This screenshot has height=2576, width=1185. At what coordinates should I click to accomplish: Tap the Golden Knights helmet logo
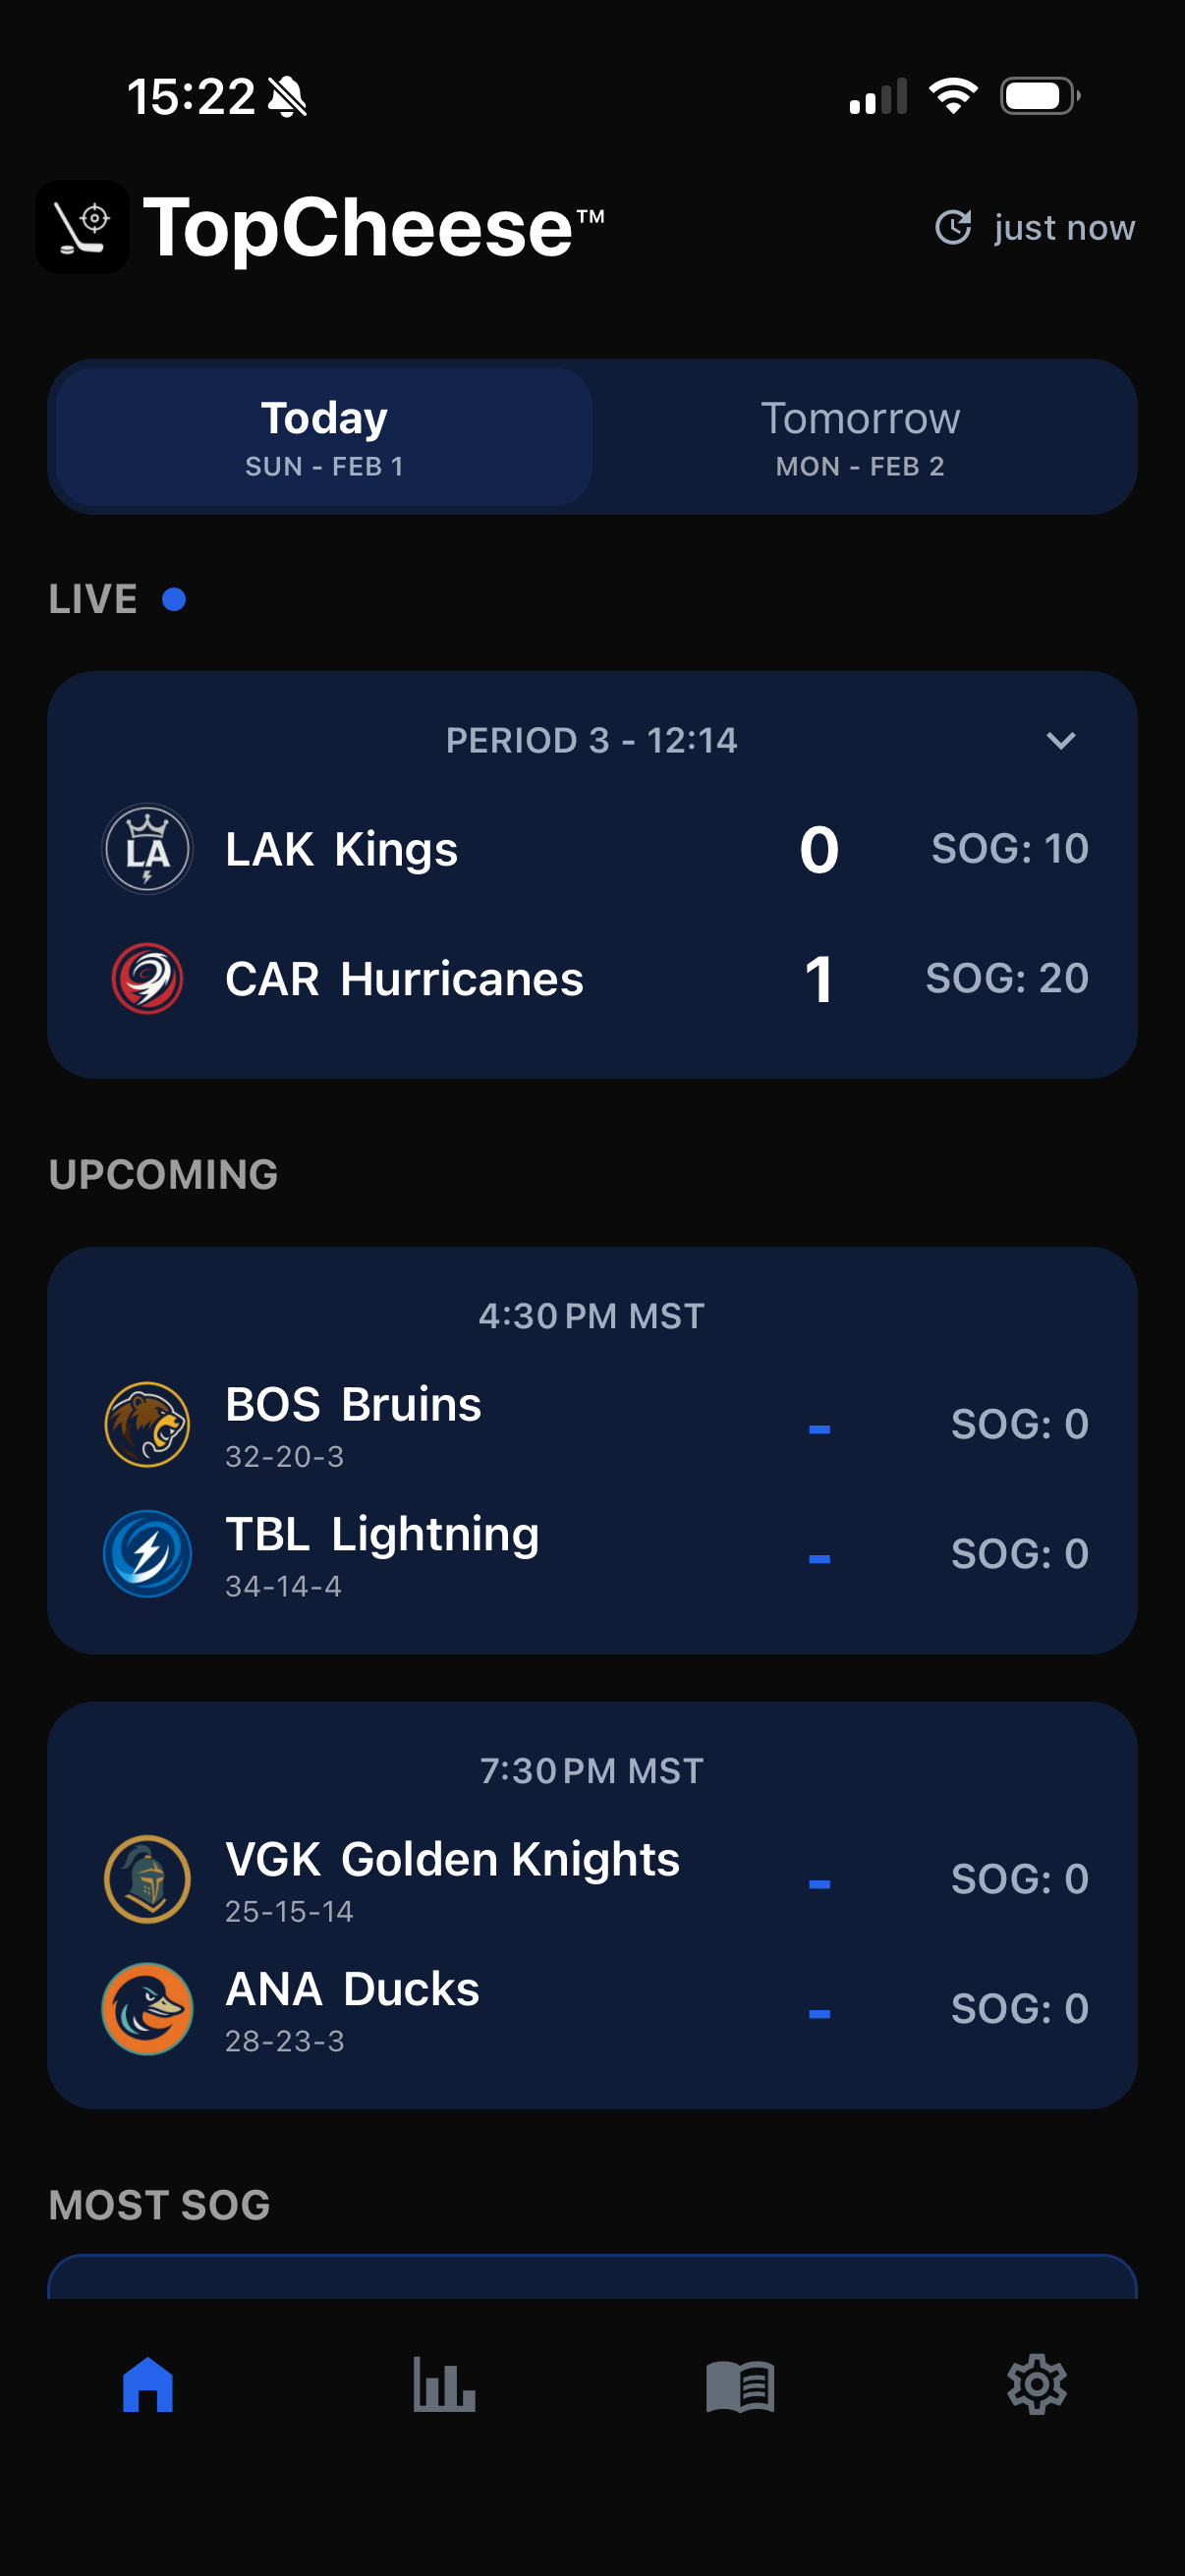(x=147, y=1879)
